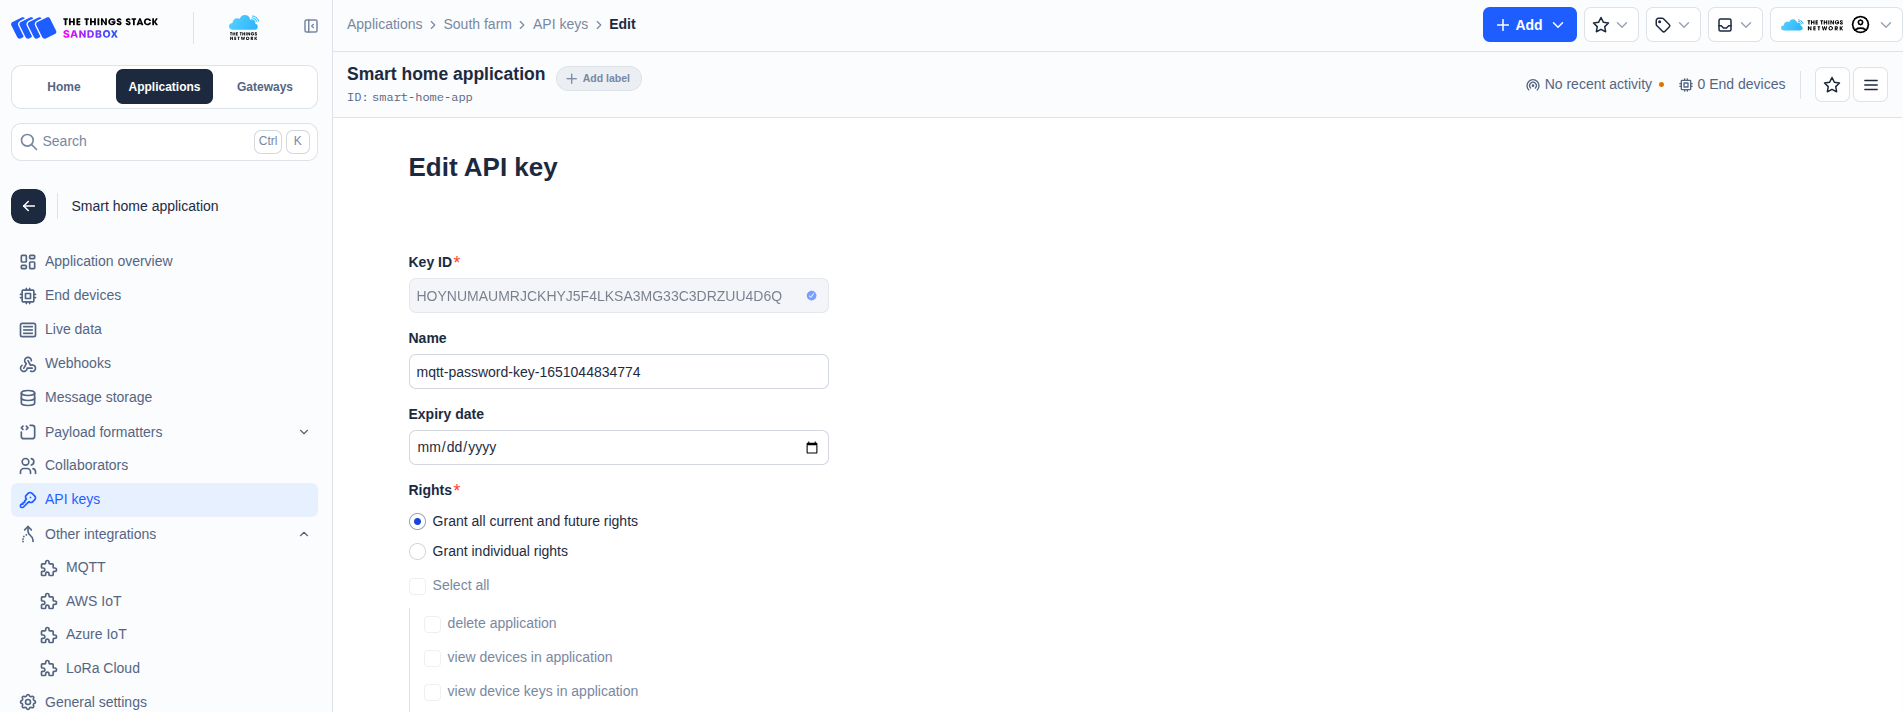This screenshot has height=712, width=1903.
Task: Click the Add label button
Action: [599, 78]
